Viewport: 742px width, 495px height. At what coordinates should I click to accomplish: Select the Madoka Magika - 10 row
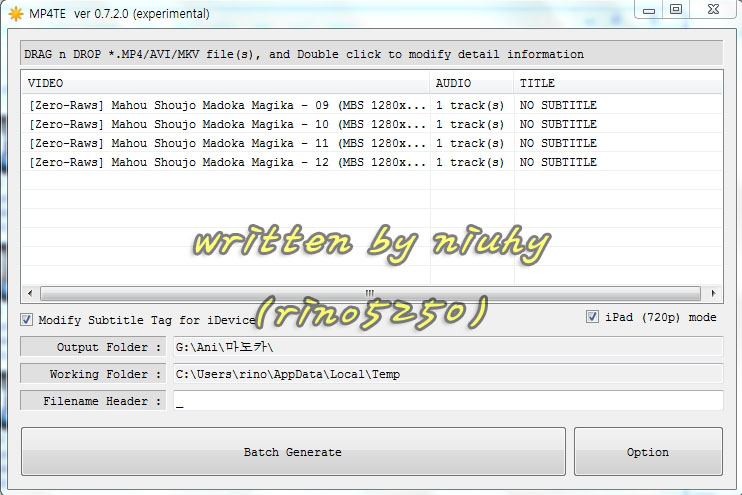[x=372, y=124]
